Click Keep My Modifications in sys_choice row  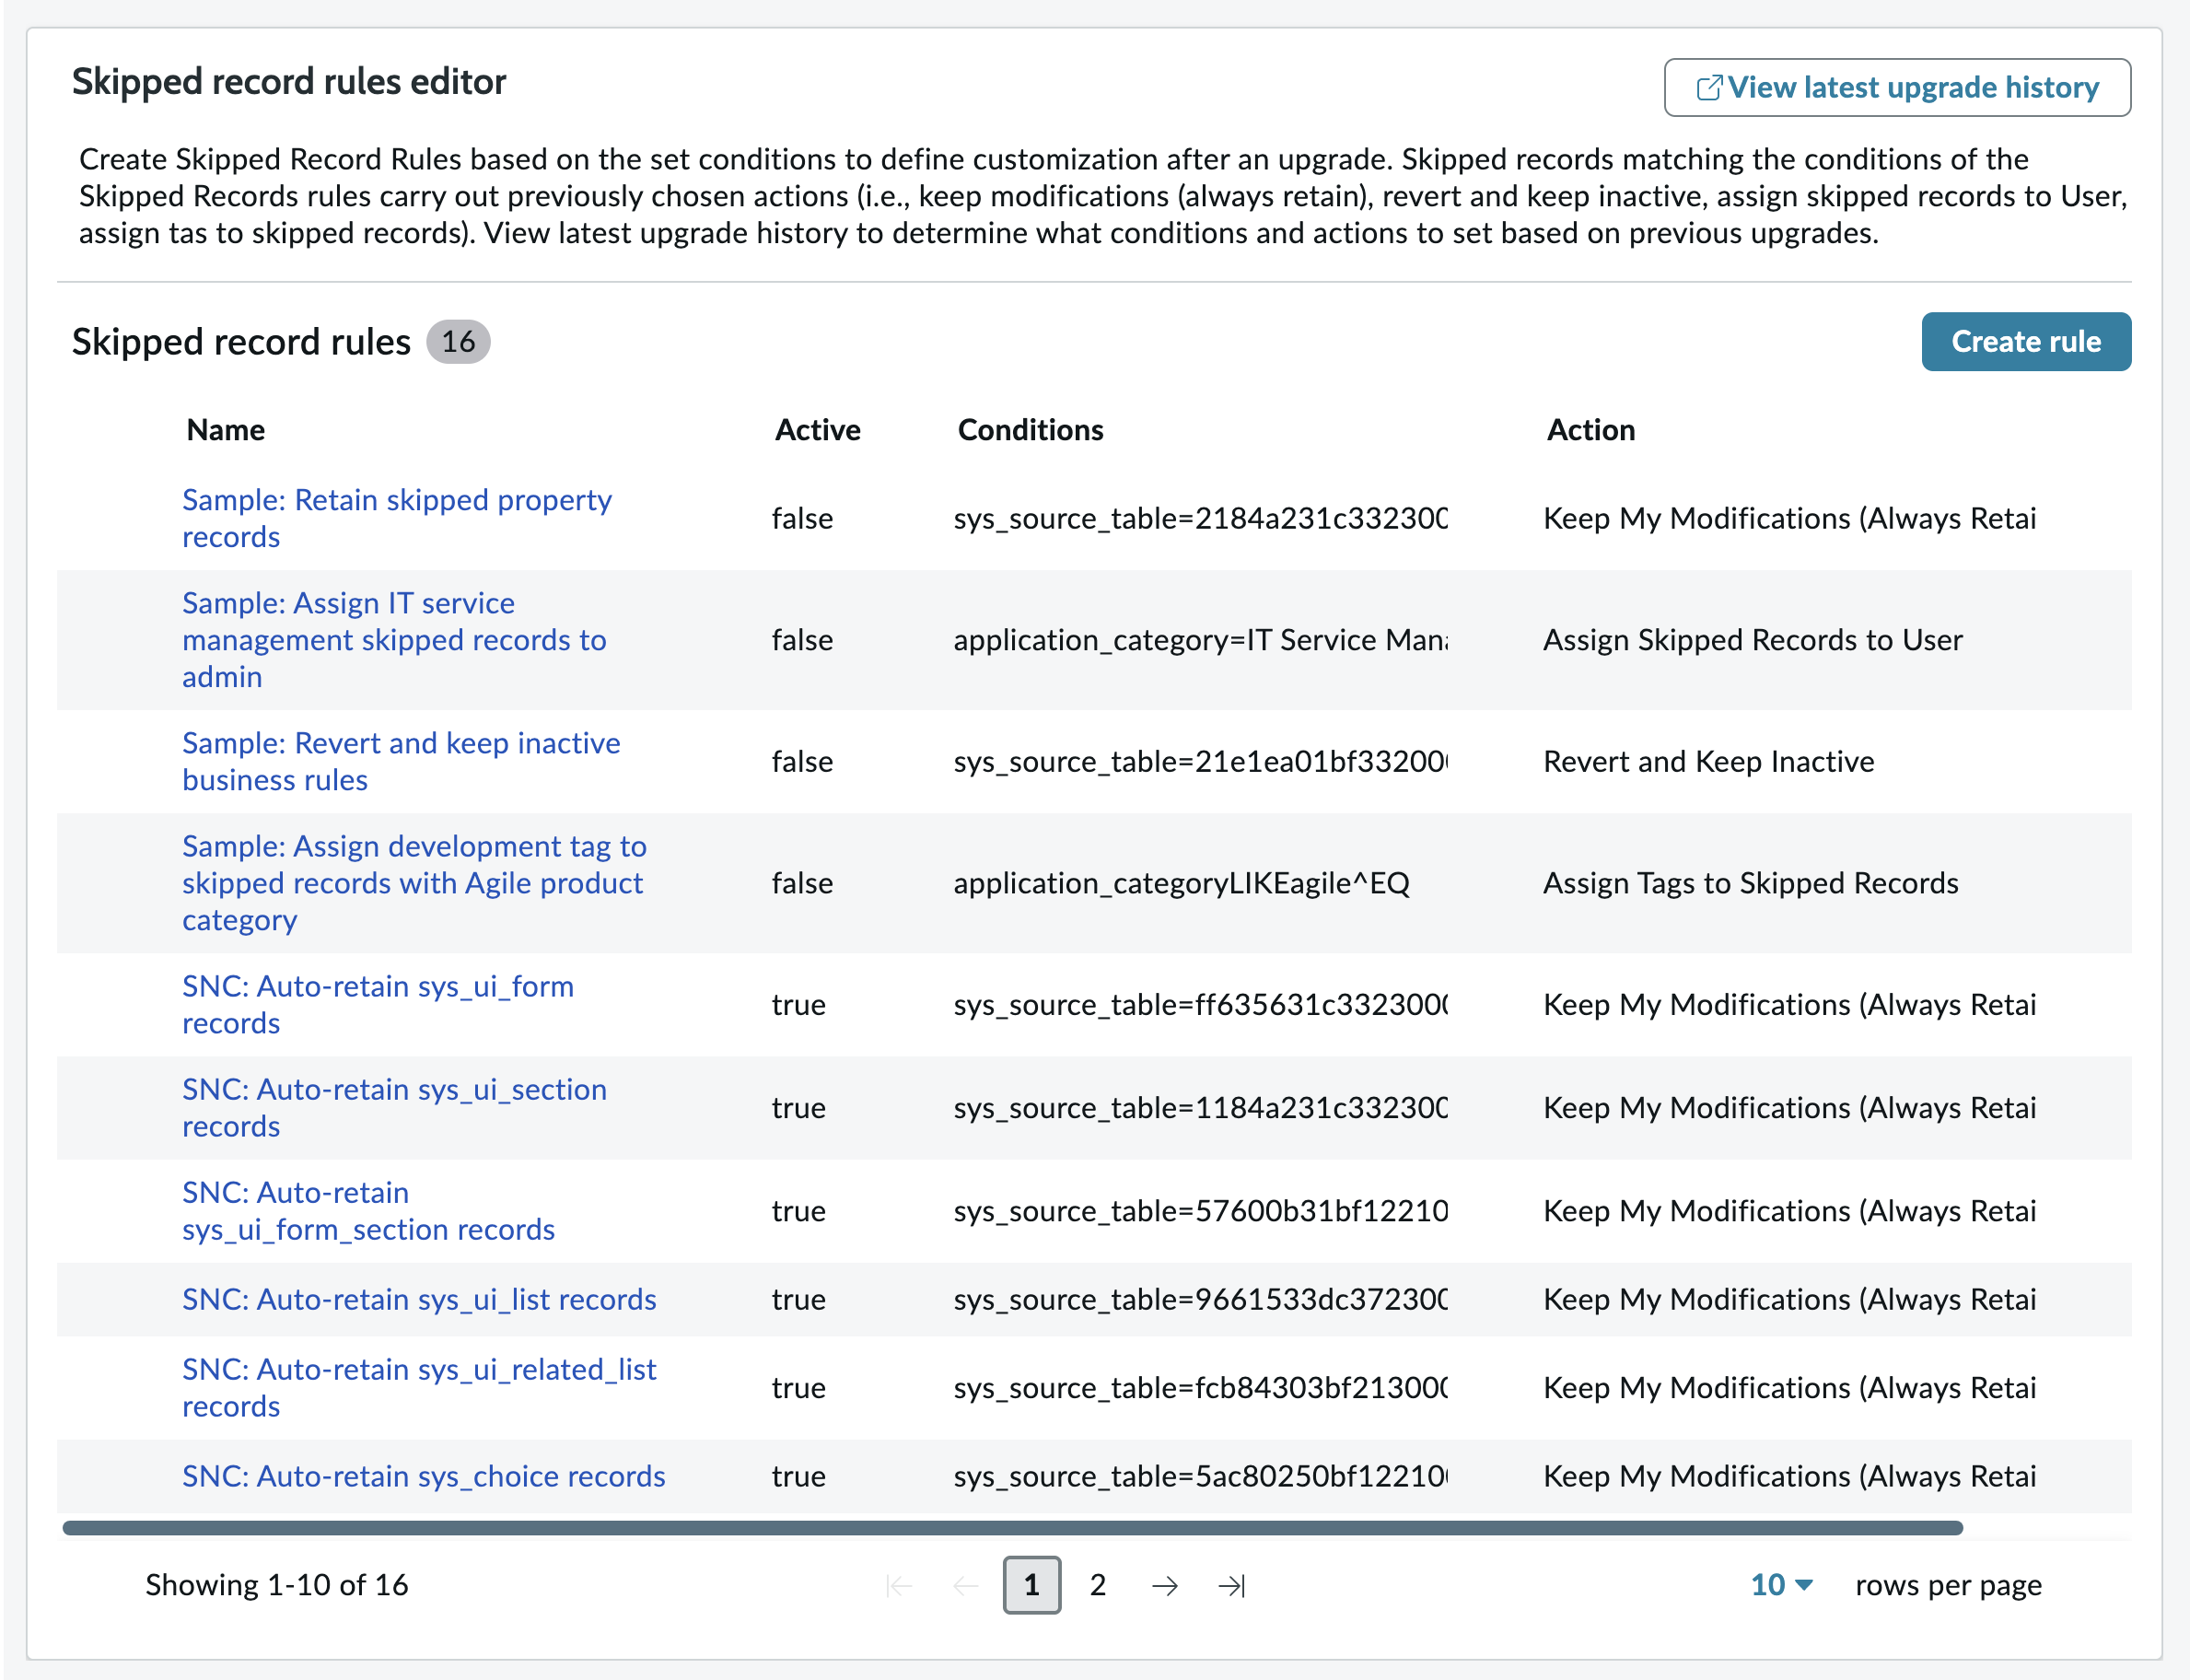(x=1789, y=1476)
